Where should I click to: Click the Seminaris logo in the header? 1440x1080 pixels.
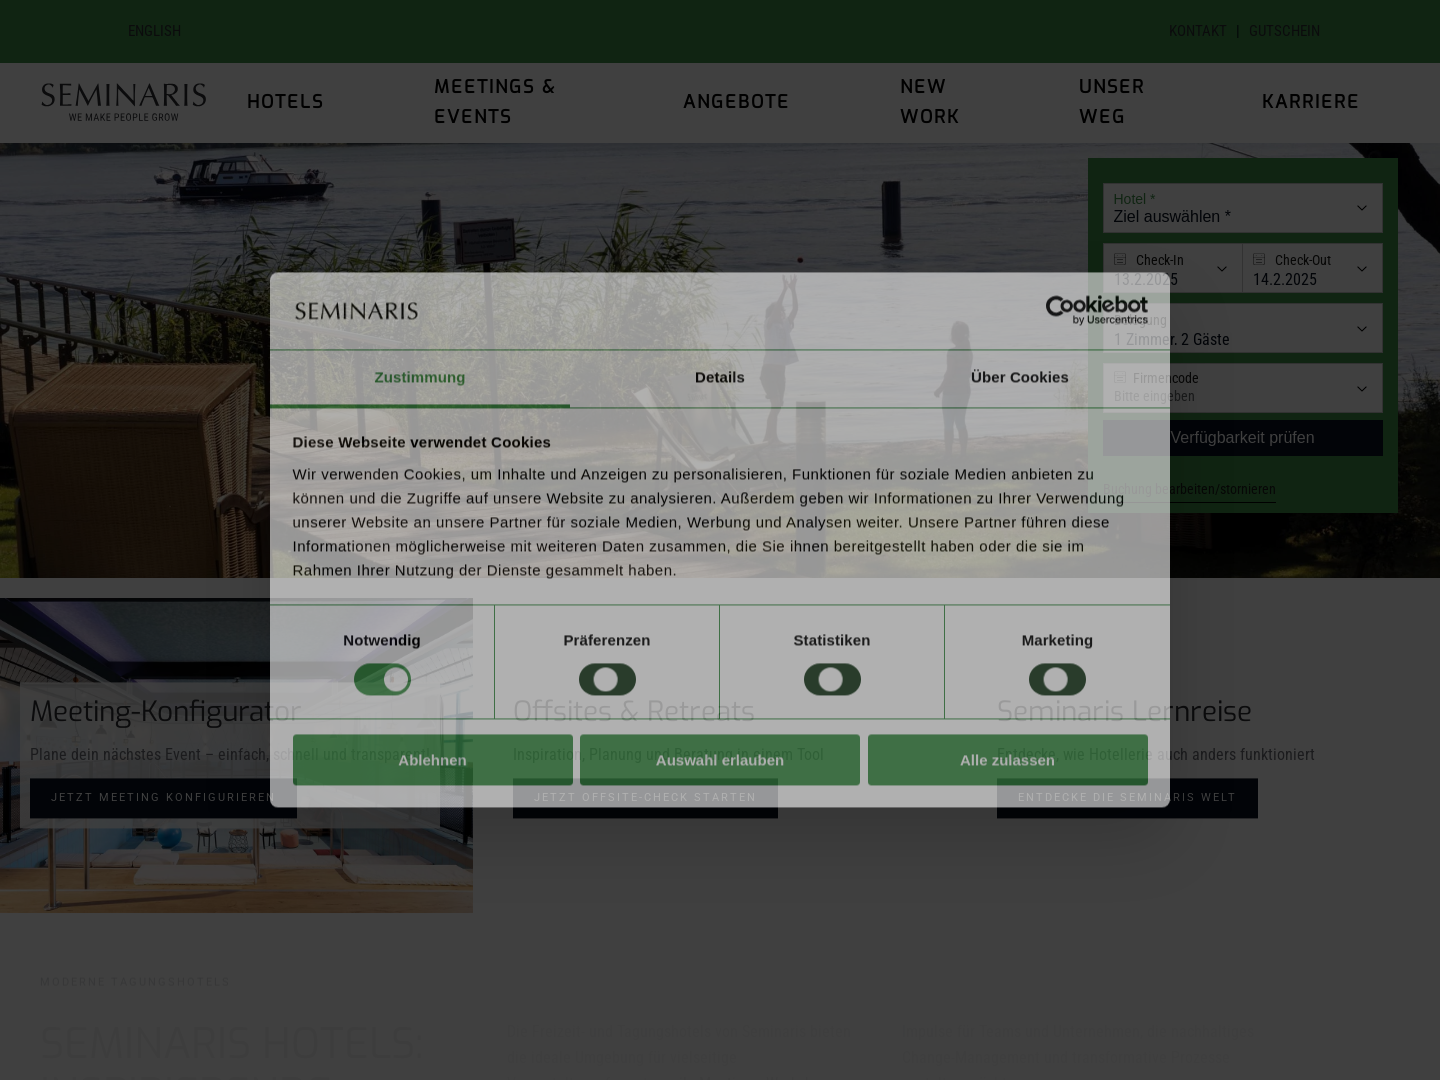point(123,102)
